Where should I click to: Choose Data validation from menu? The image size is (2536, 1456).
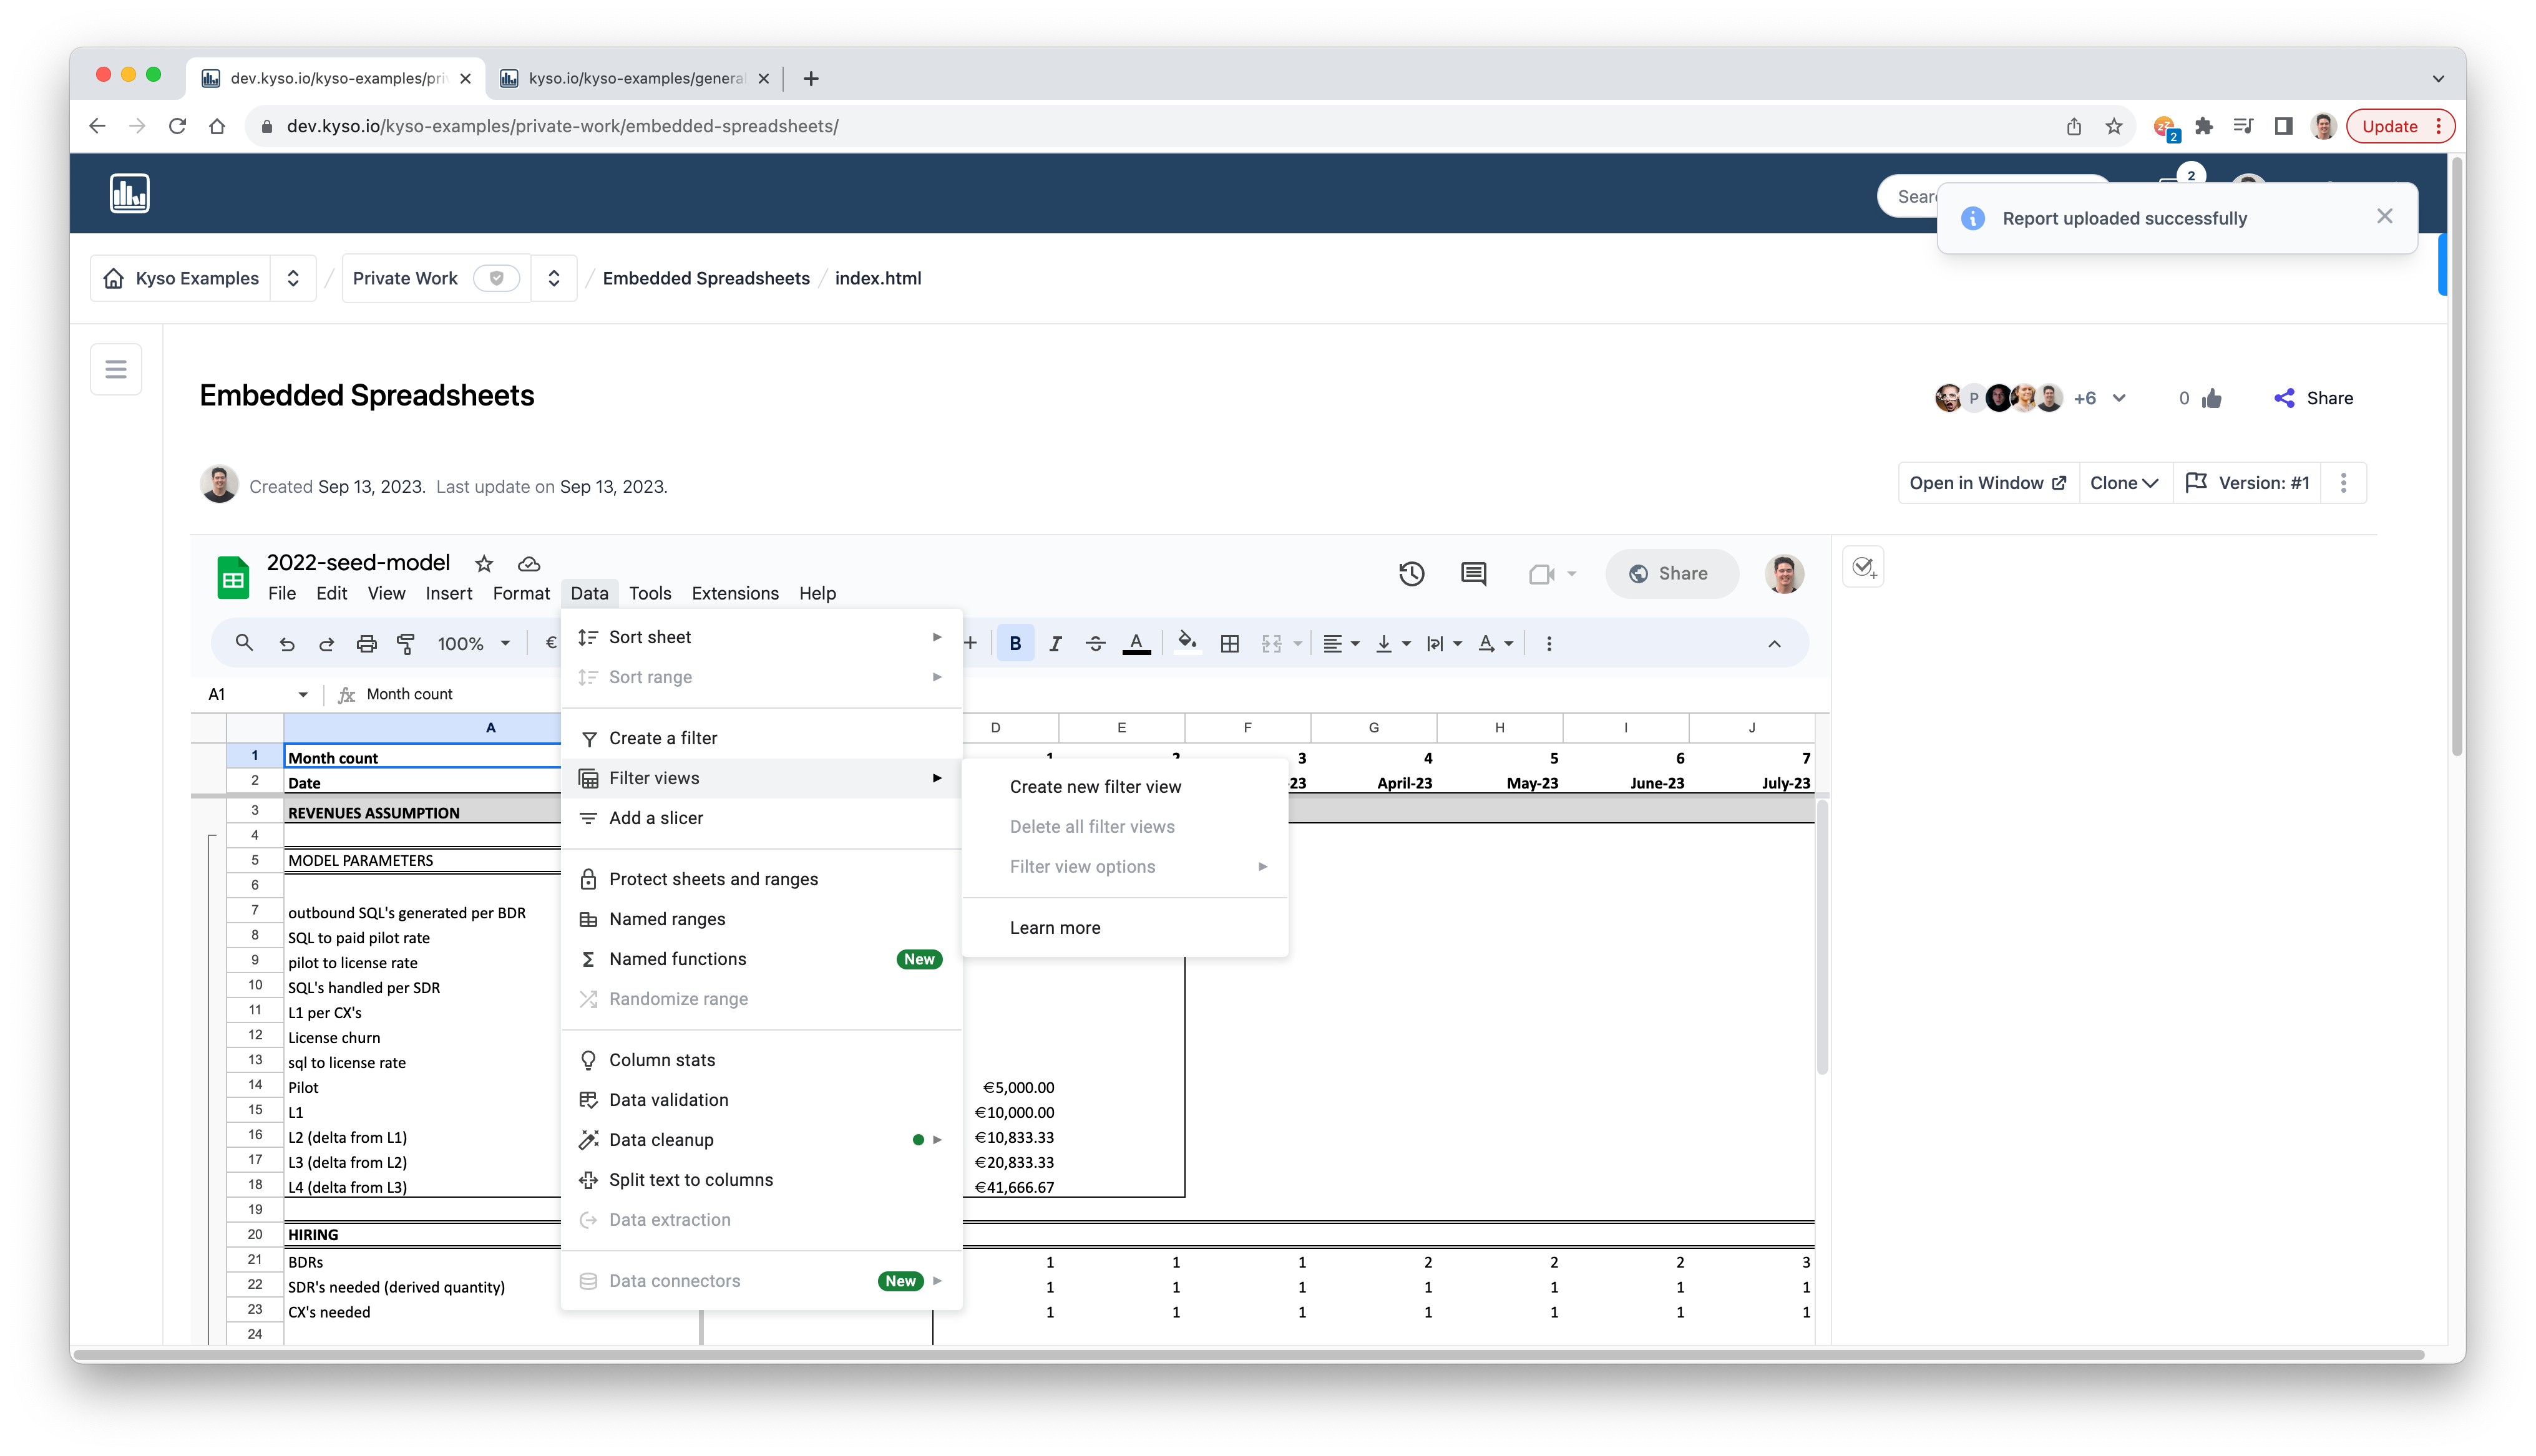(x=668, y=1100)
